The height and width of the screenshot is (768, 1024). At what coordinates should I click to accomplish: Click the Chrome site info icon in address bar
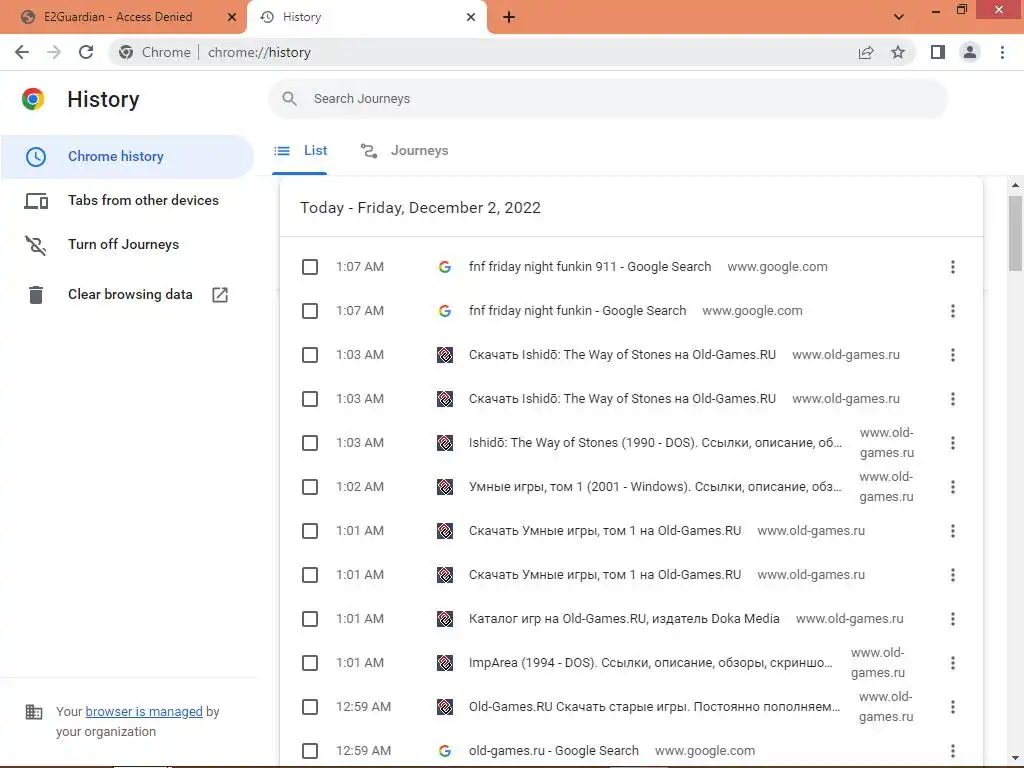click(126, 52)
